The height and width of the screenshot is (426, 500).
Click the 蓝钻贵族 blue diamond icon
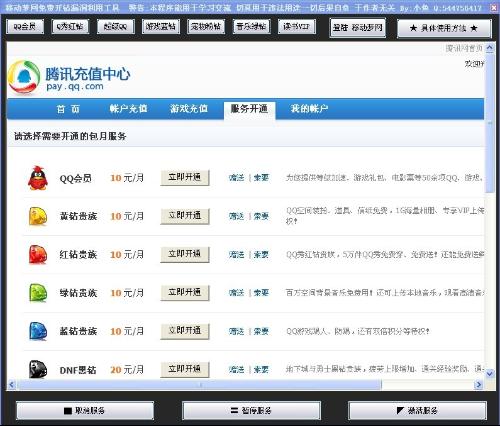coord(38,331)
